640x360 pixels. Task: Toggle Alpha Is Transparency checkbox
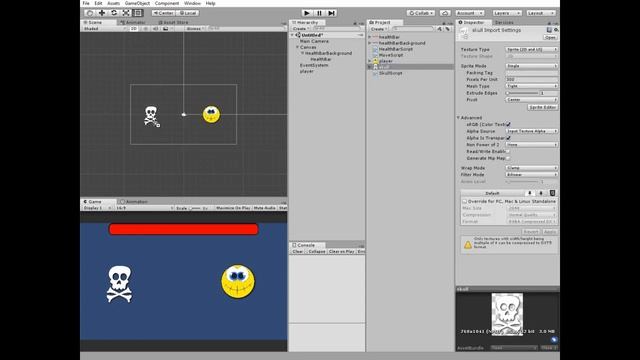click(508, 138)
